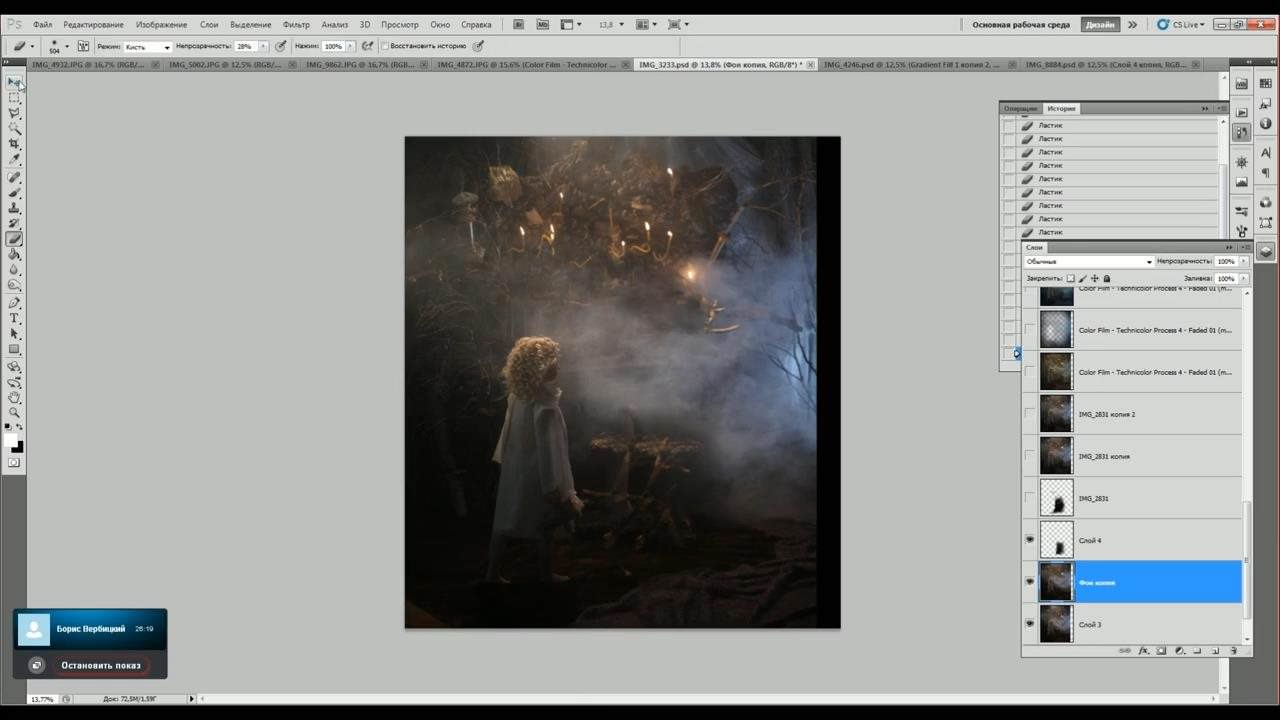The image size is (1280, 720).
Task: Hide the Слой 3 layer
Action: (1029, 624)
